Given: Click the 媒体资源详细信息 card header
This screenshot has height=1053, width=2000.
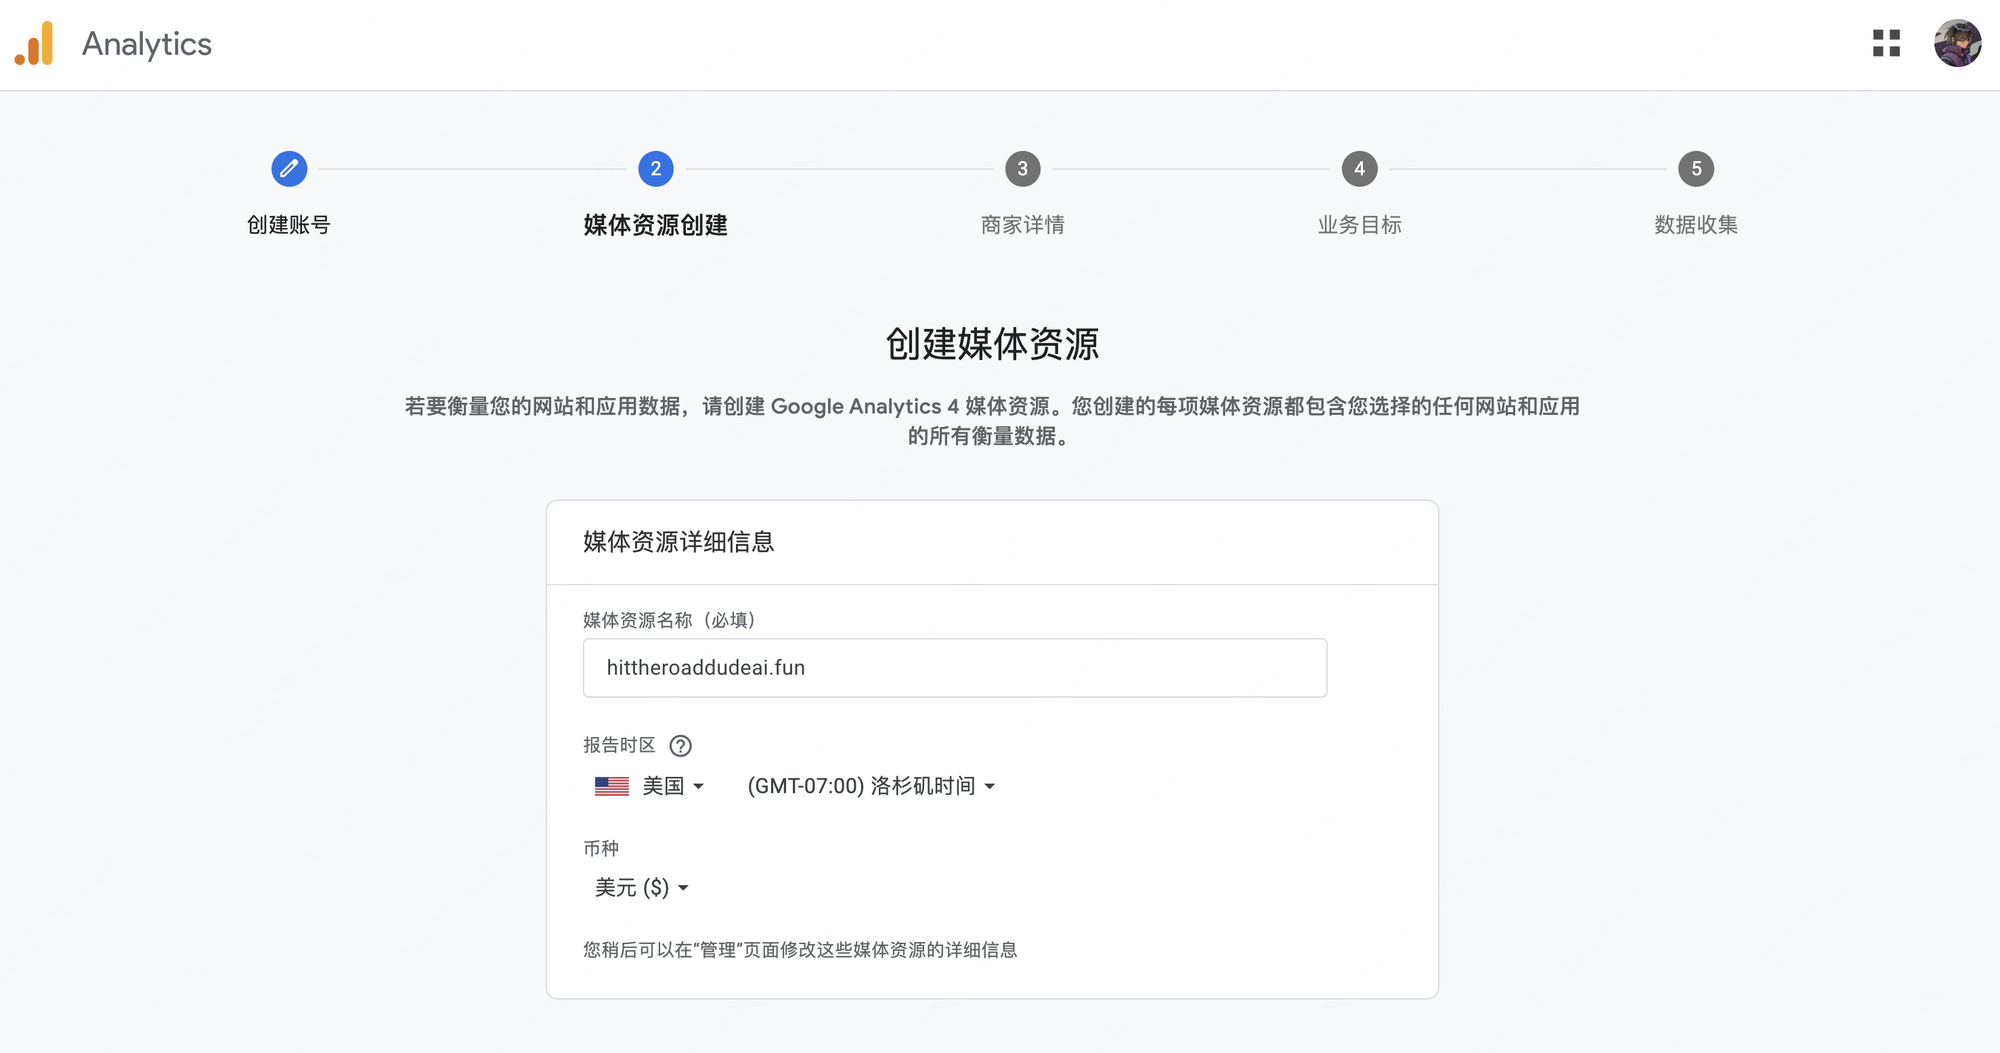Looking at the screenshot, I should coord(679,542).
